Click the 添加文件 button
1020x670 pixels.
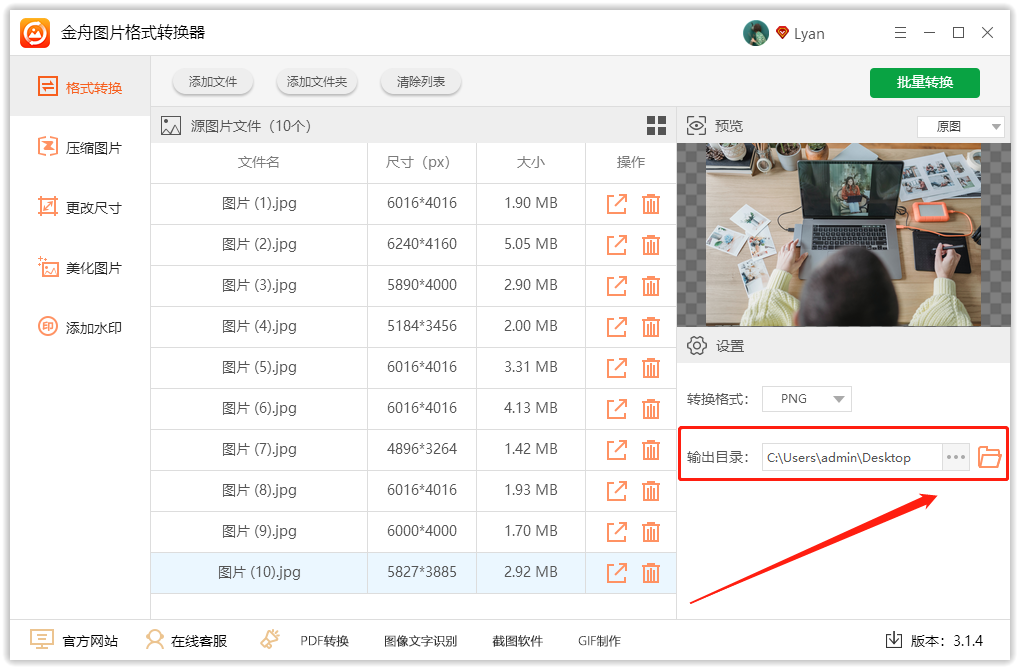click(212, 82)
